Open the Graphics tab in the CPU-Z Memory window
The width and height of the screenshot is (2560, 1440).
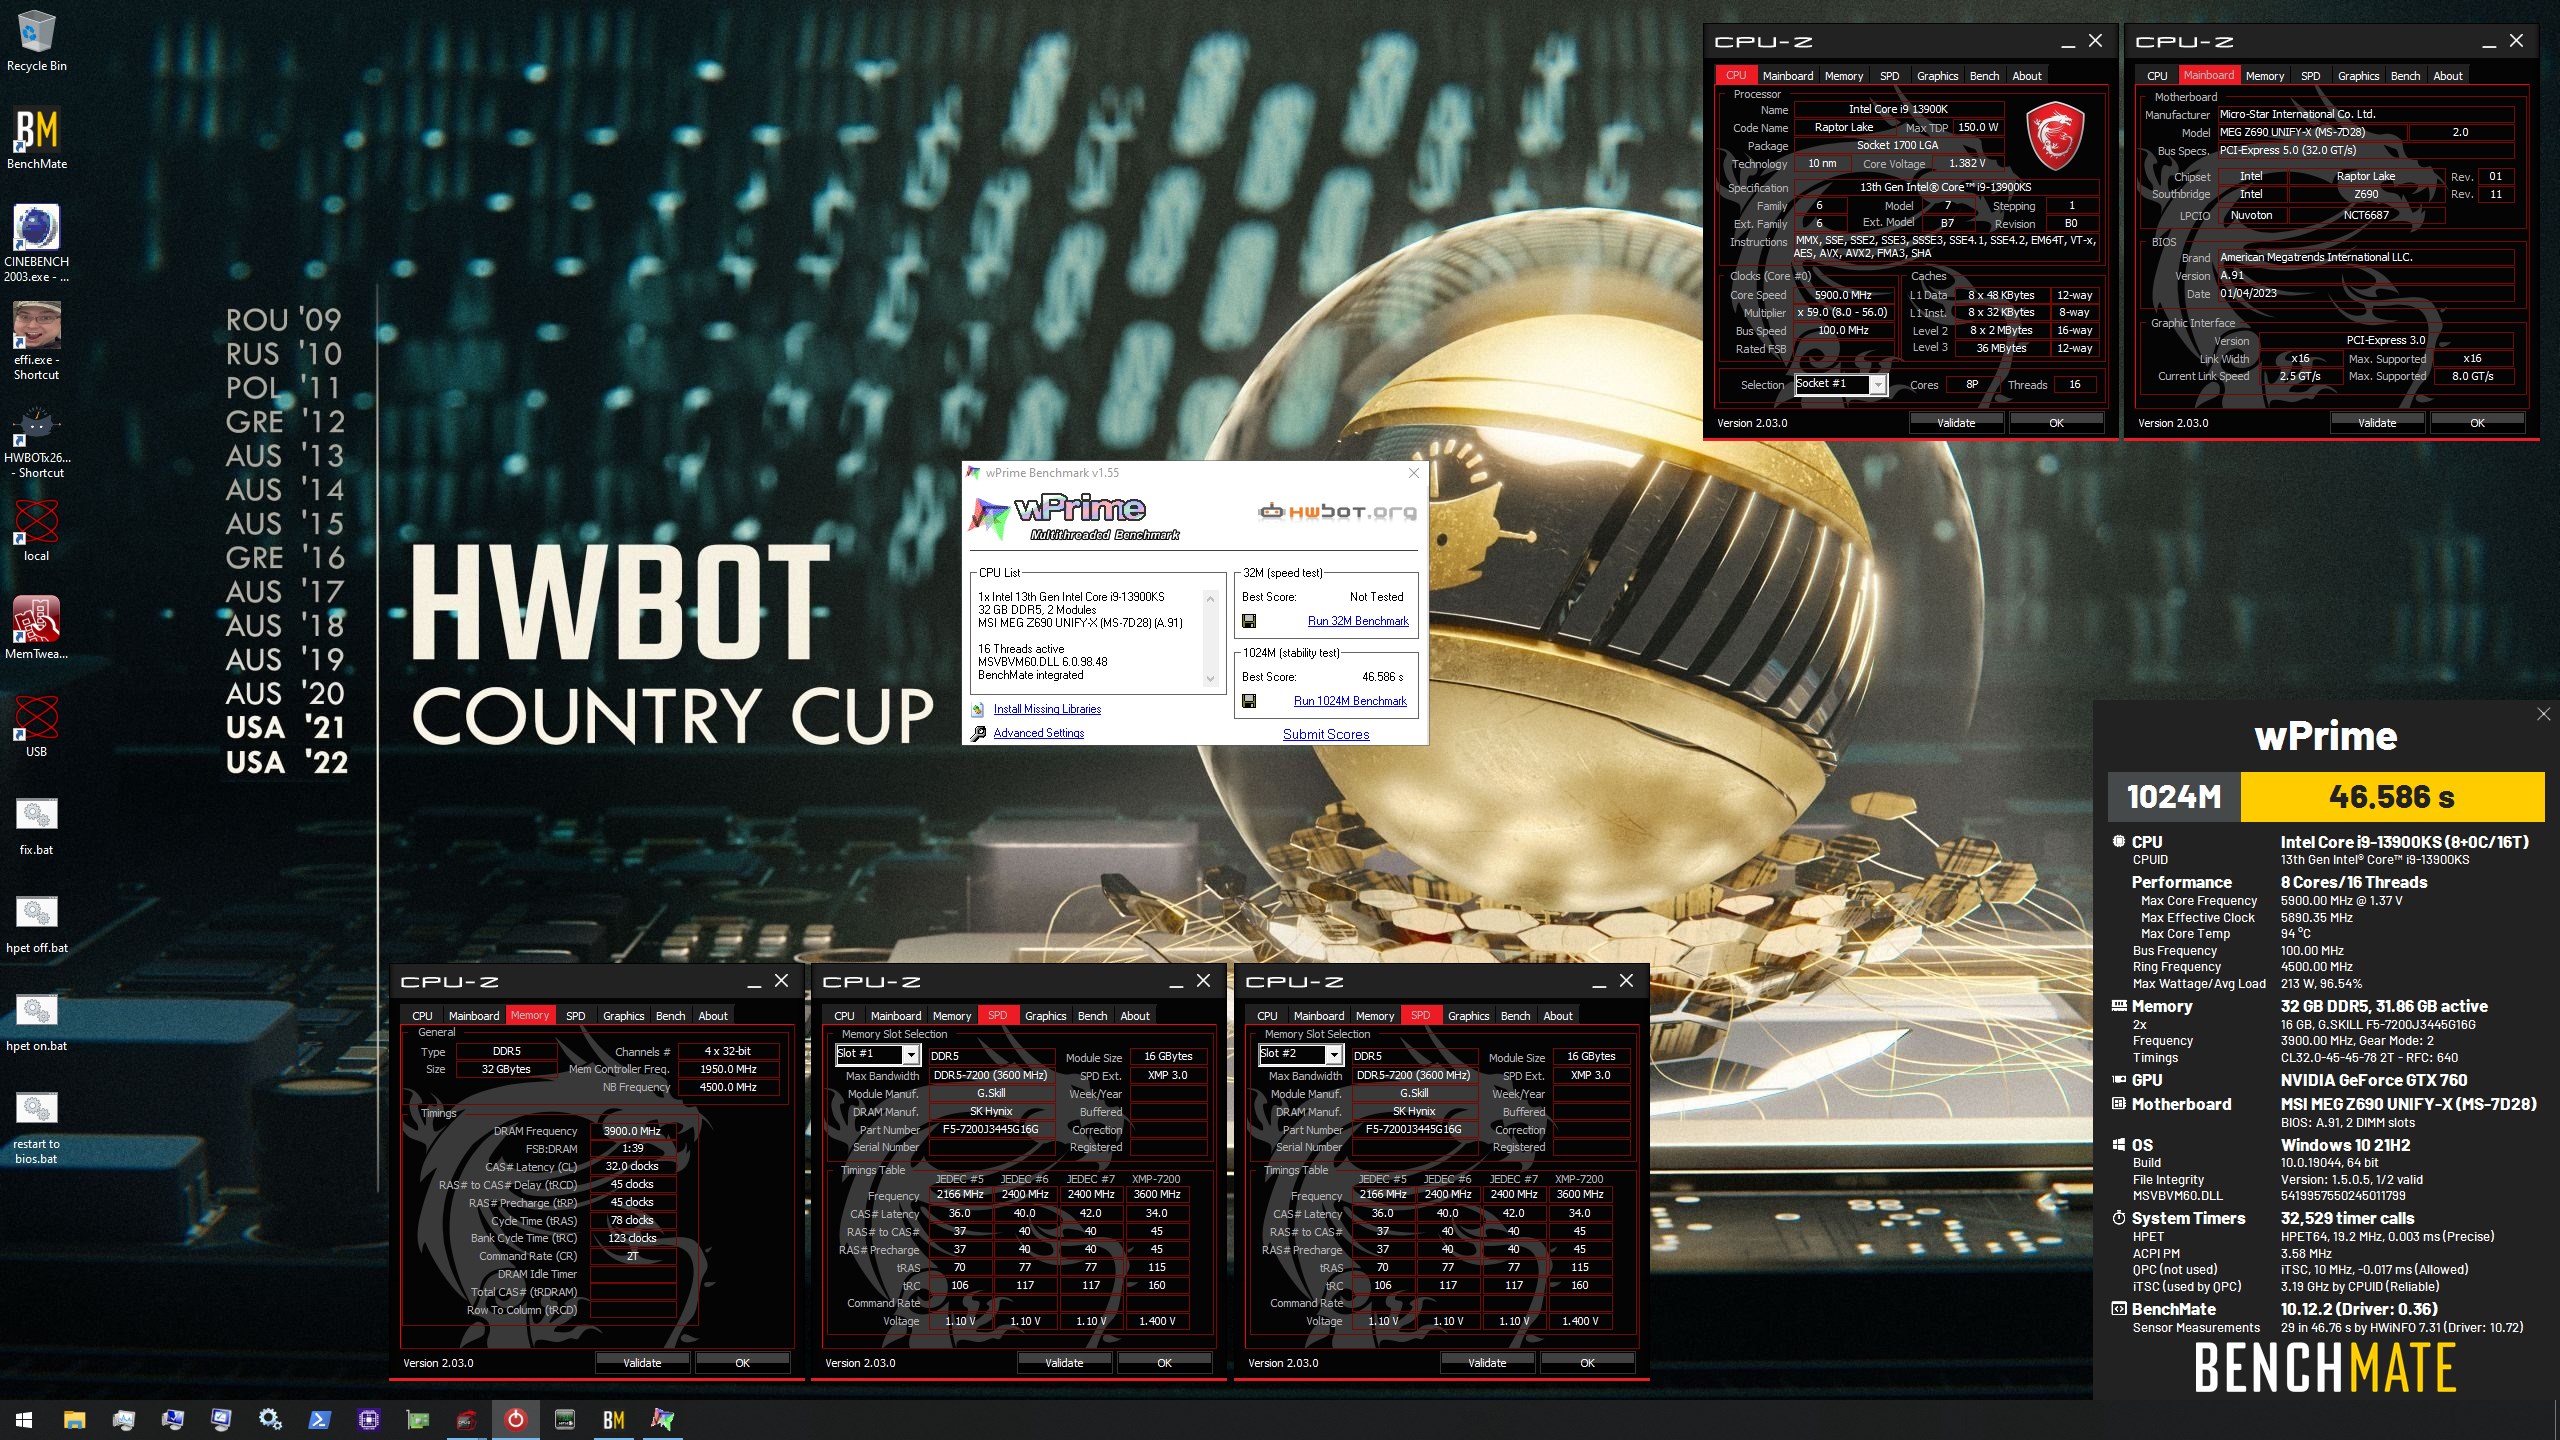coord(624,1016)
